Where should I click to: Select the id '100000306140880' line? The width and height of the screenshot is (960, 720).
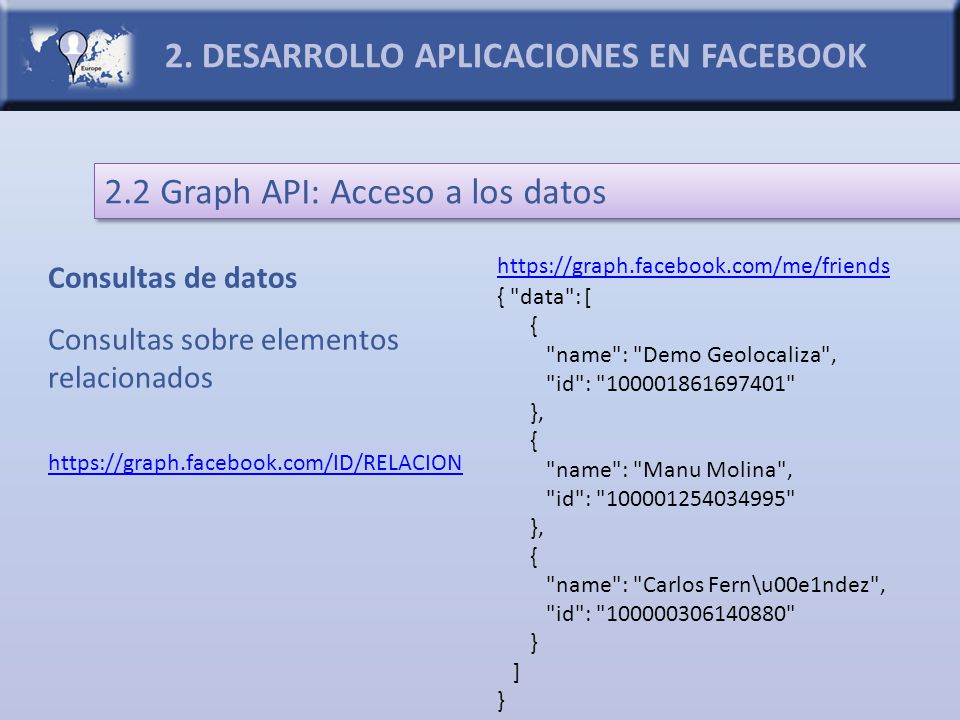[x=670, y=613]
